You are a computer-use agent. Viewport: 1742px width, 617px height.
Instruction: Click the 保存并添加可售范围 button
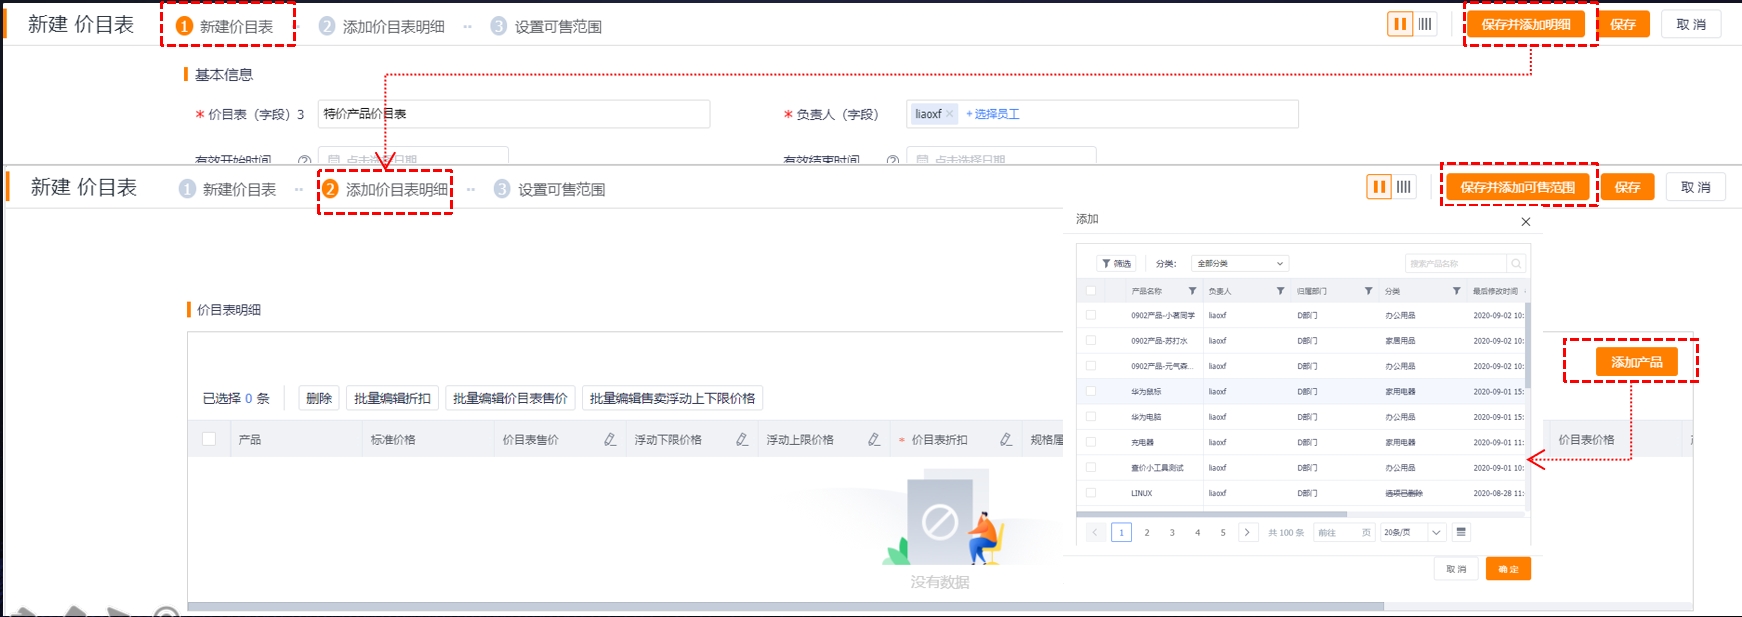(1517, 187)
